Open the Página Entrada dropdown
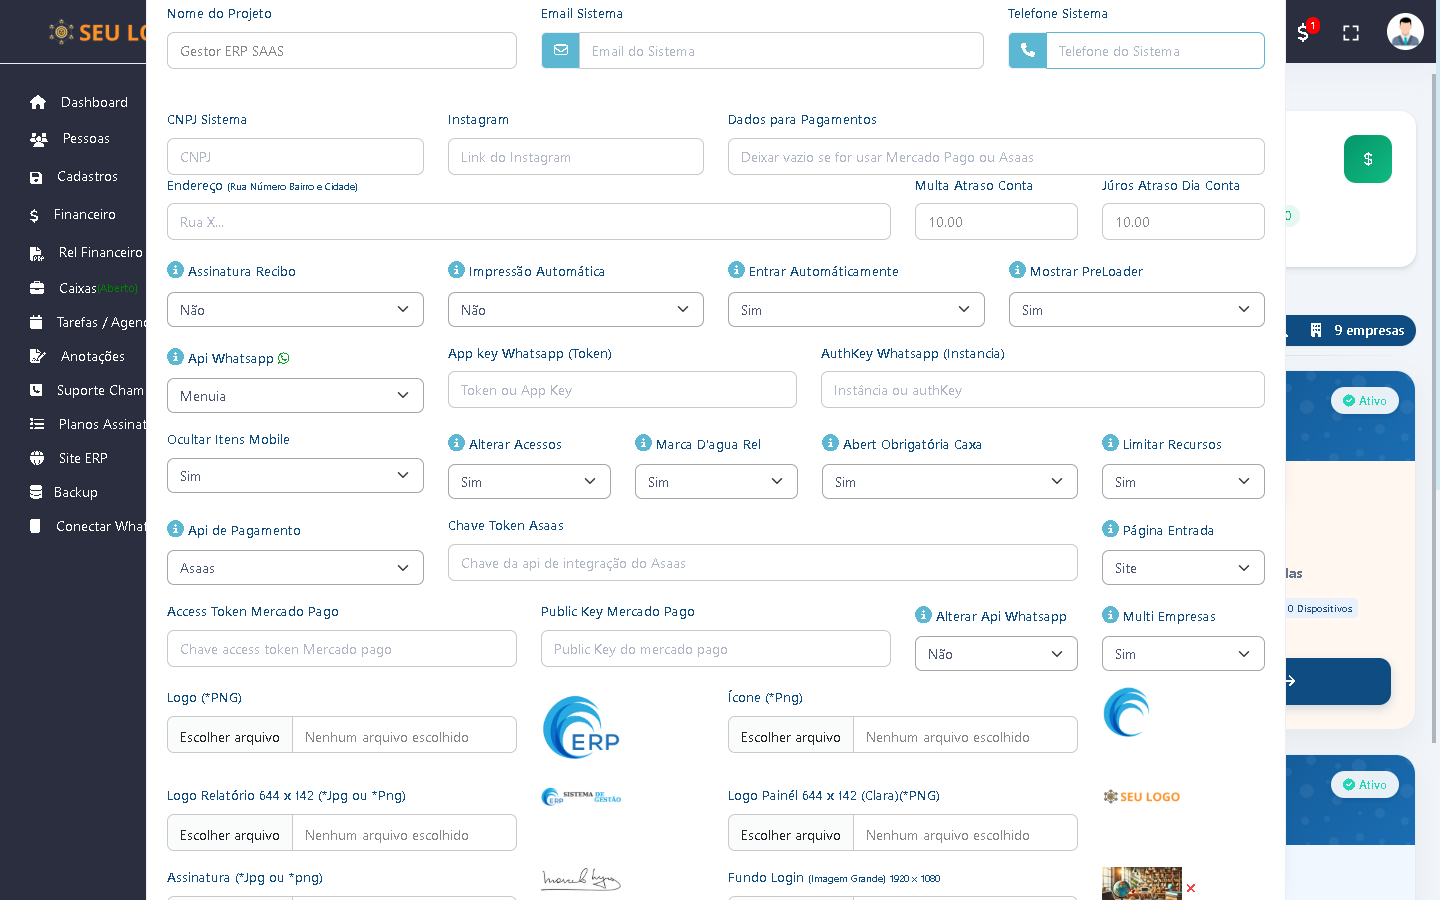 (x=1182, y=568)
